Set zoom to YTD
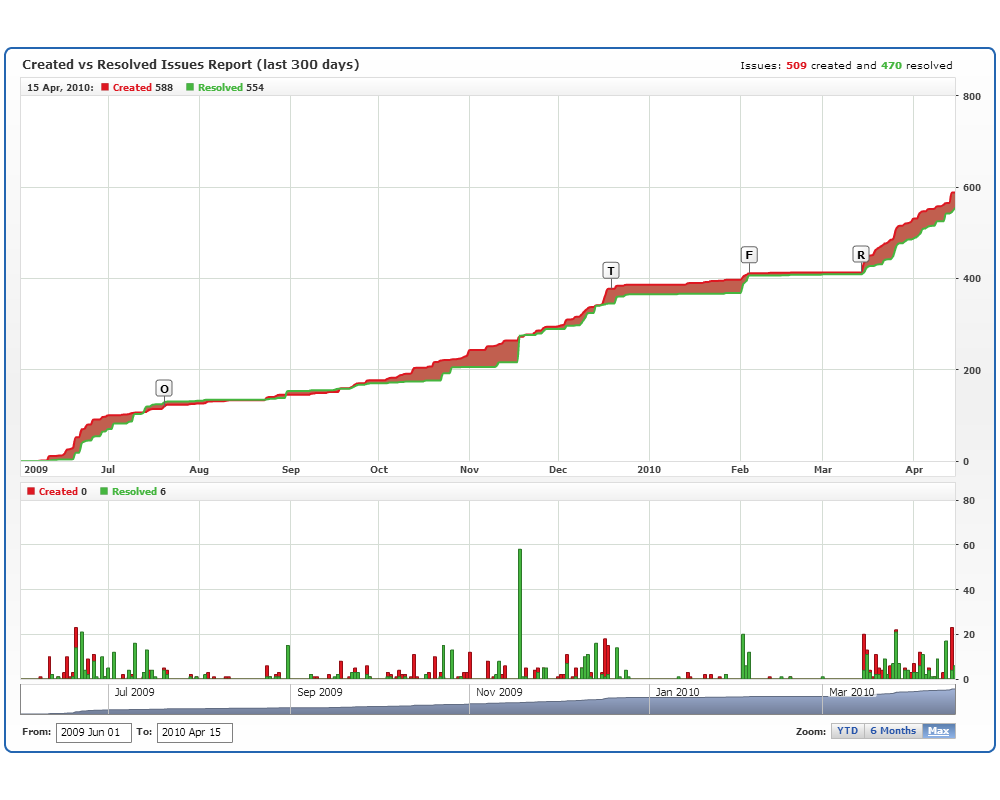This screenshot has width=1000, height=800. (847, 731)
